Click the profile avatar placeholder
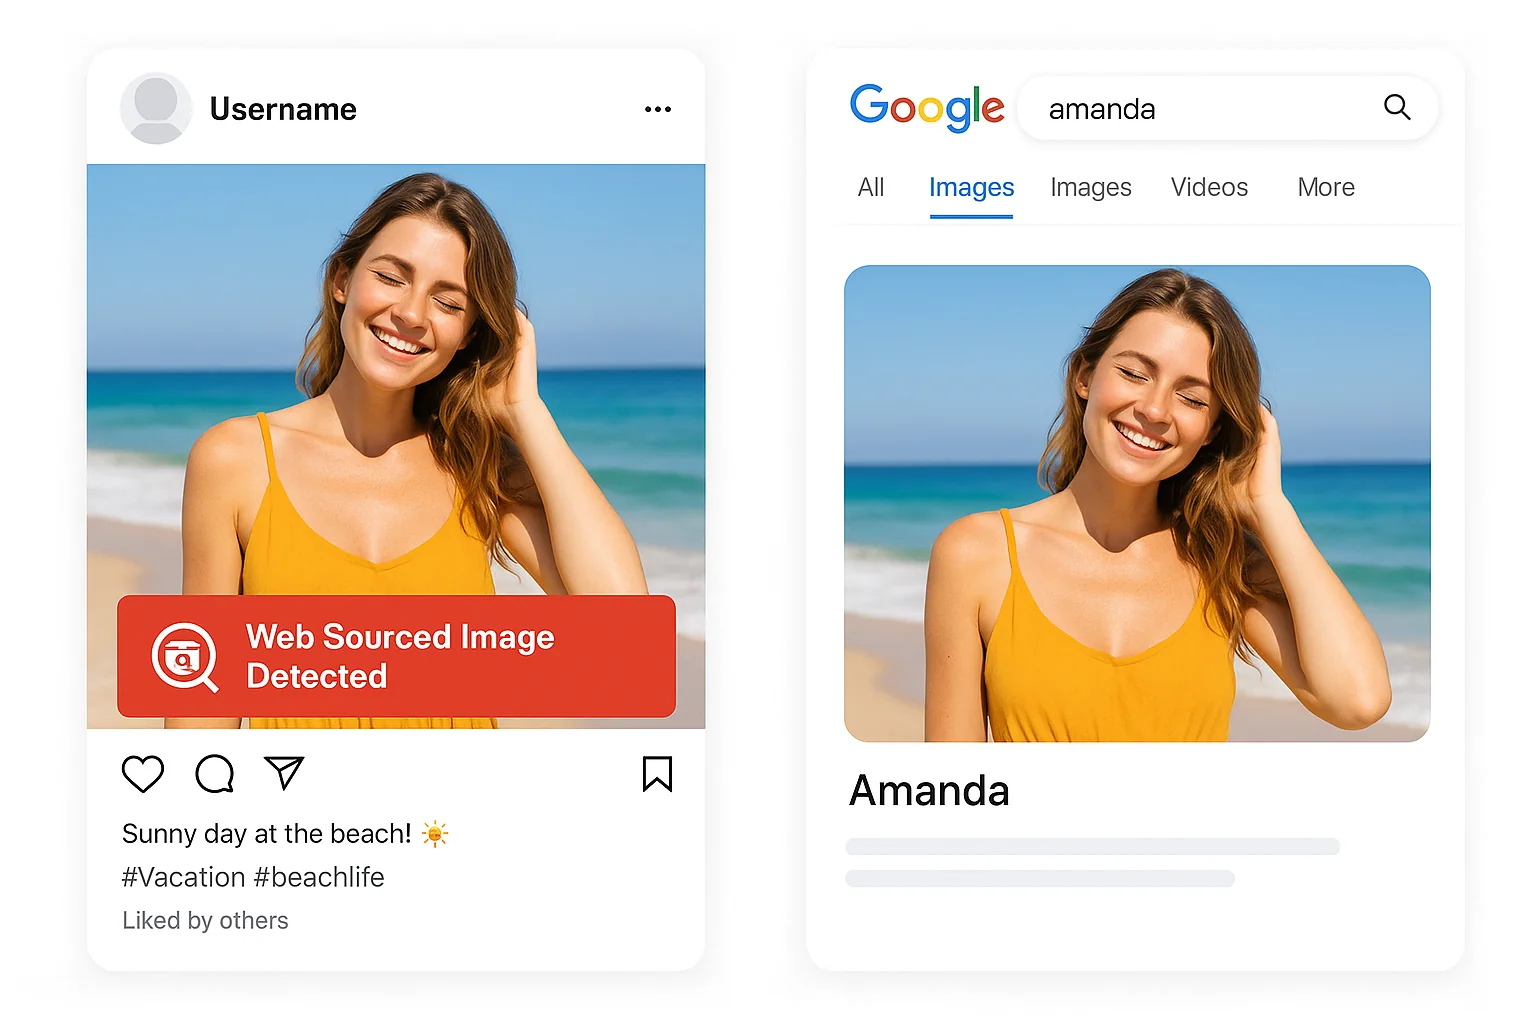 pyautogui.click(x=156, y=108)
